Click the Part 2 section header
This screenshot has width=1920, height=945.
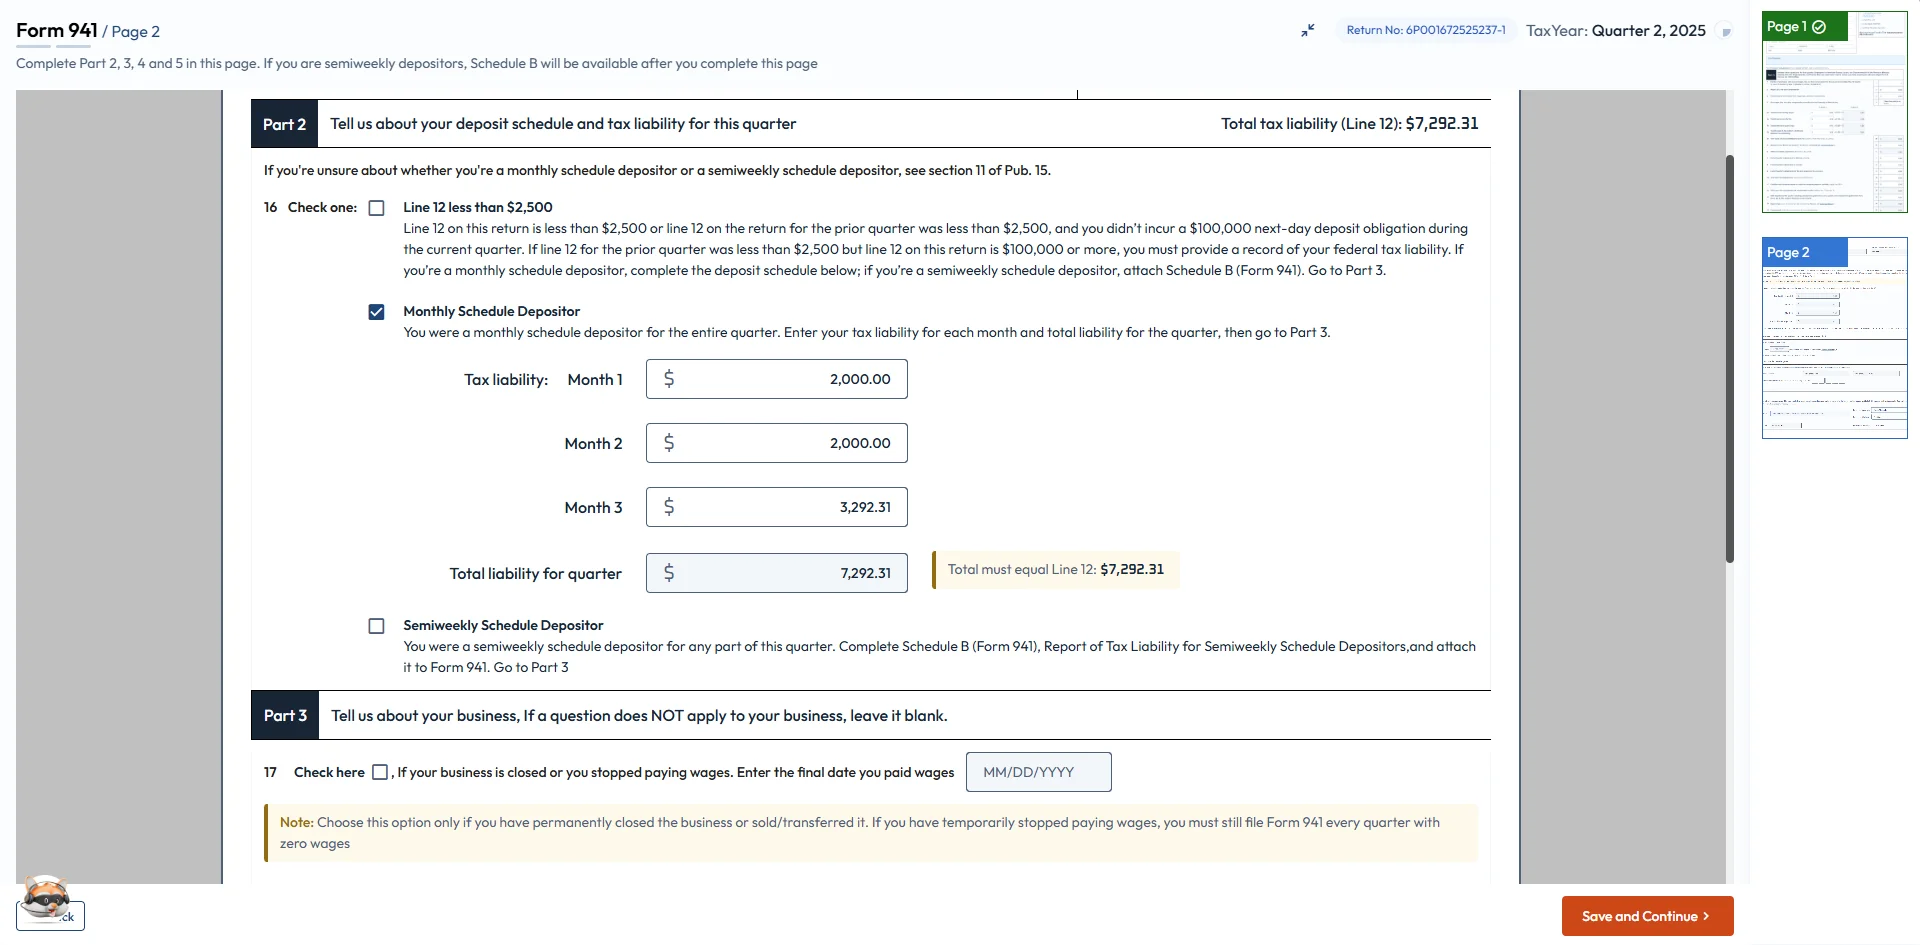coord(871,124)
